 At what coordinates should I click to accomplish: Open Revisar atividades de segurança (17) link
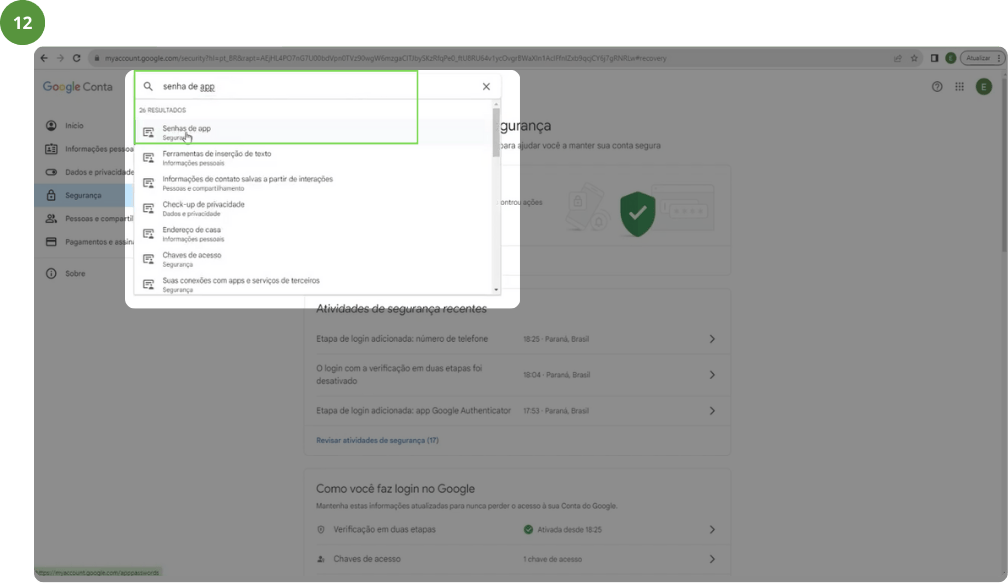pos(377,440)
